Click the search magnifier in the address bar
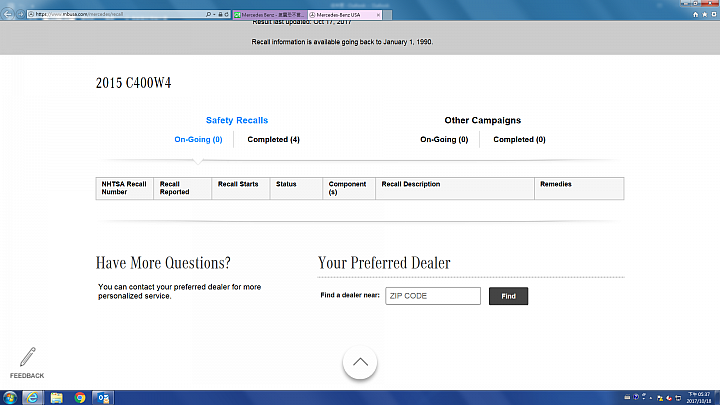 (x=208, y=15)
